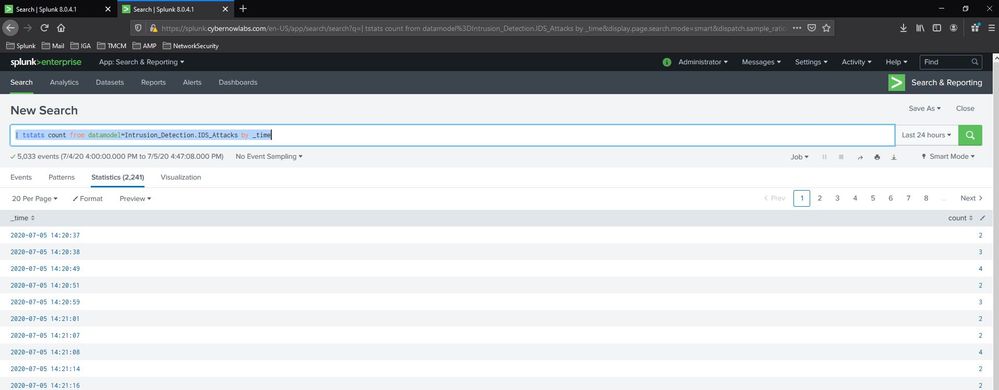Export results with download icon

[894, 157]
